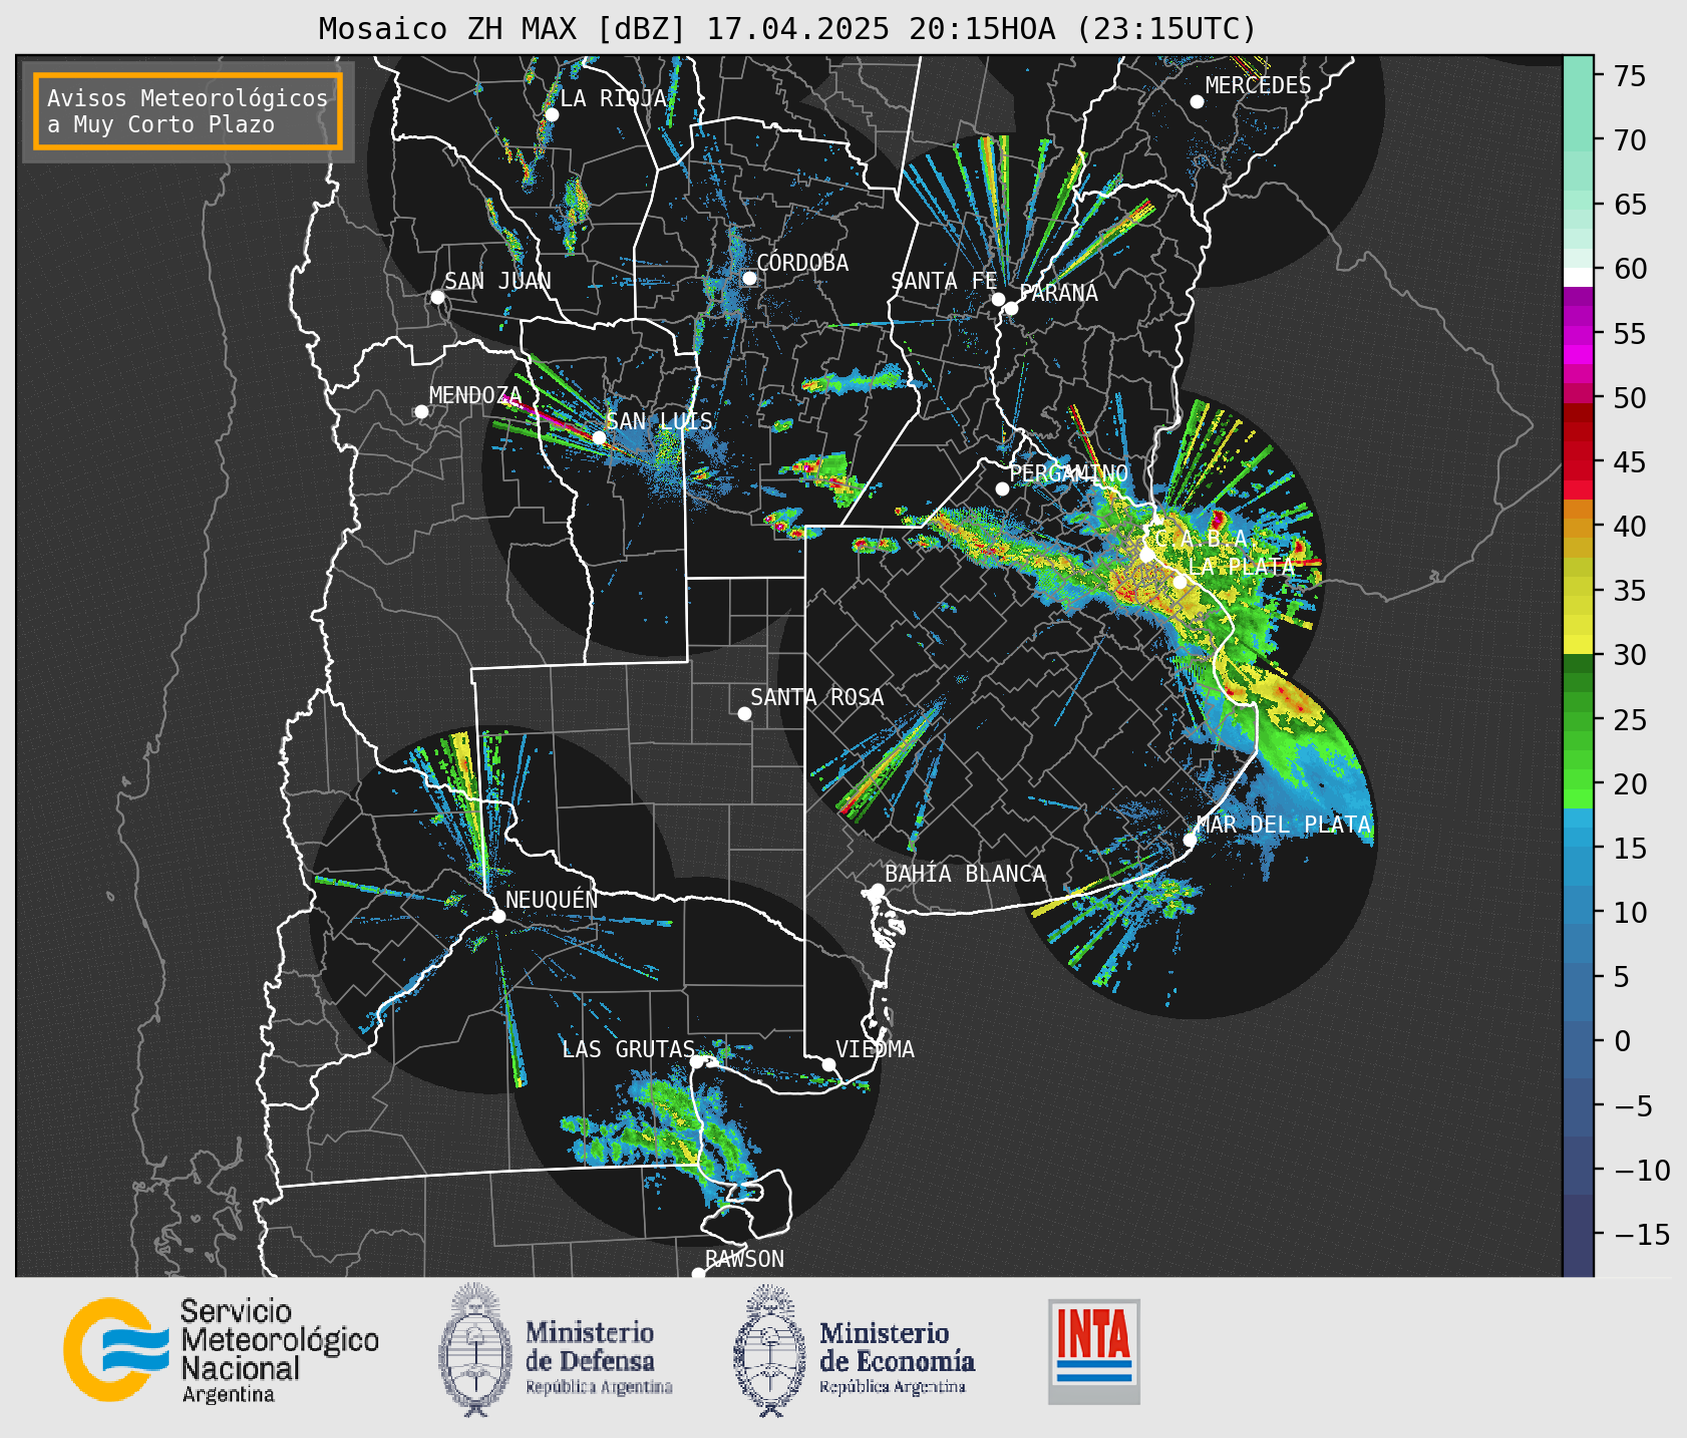Click the LA RIOJA city marker dot
This screenshot has height=1438, width=1687.
(x=552, y=114)
